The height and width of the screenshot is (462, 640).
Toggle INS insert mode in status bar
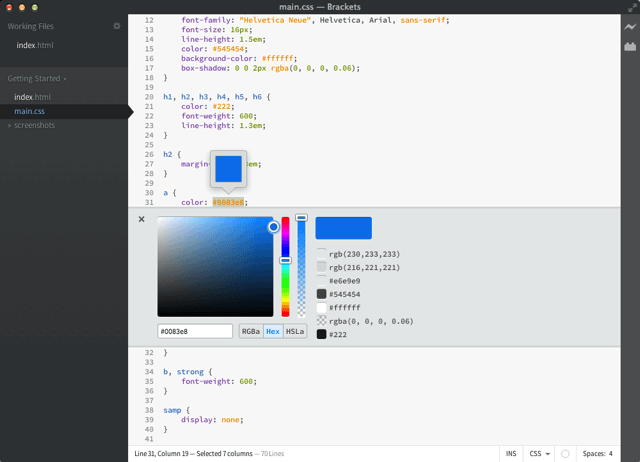[511, 454]
